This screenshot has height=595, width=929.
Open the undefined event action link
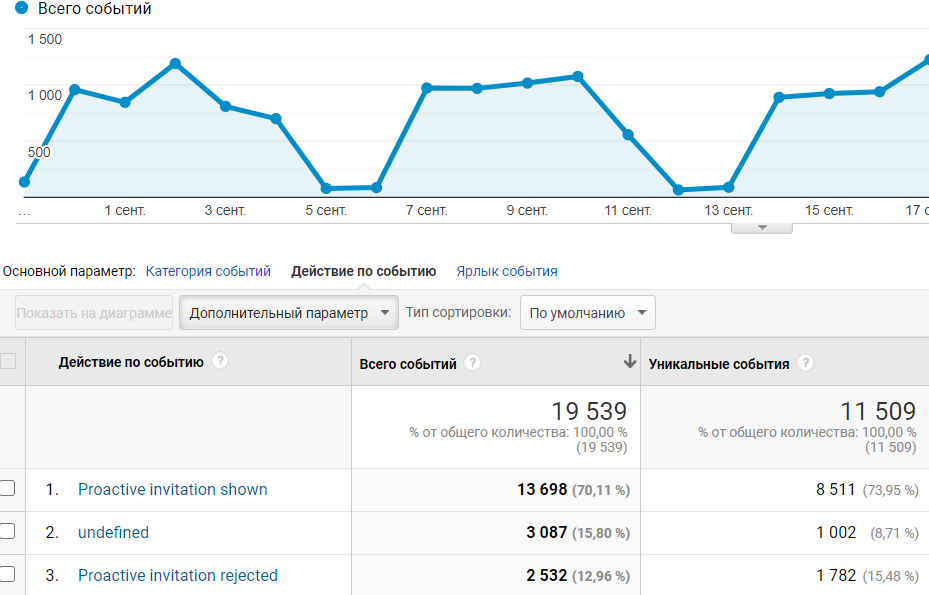113,533
